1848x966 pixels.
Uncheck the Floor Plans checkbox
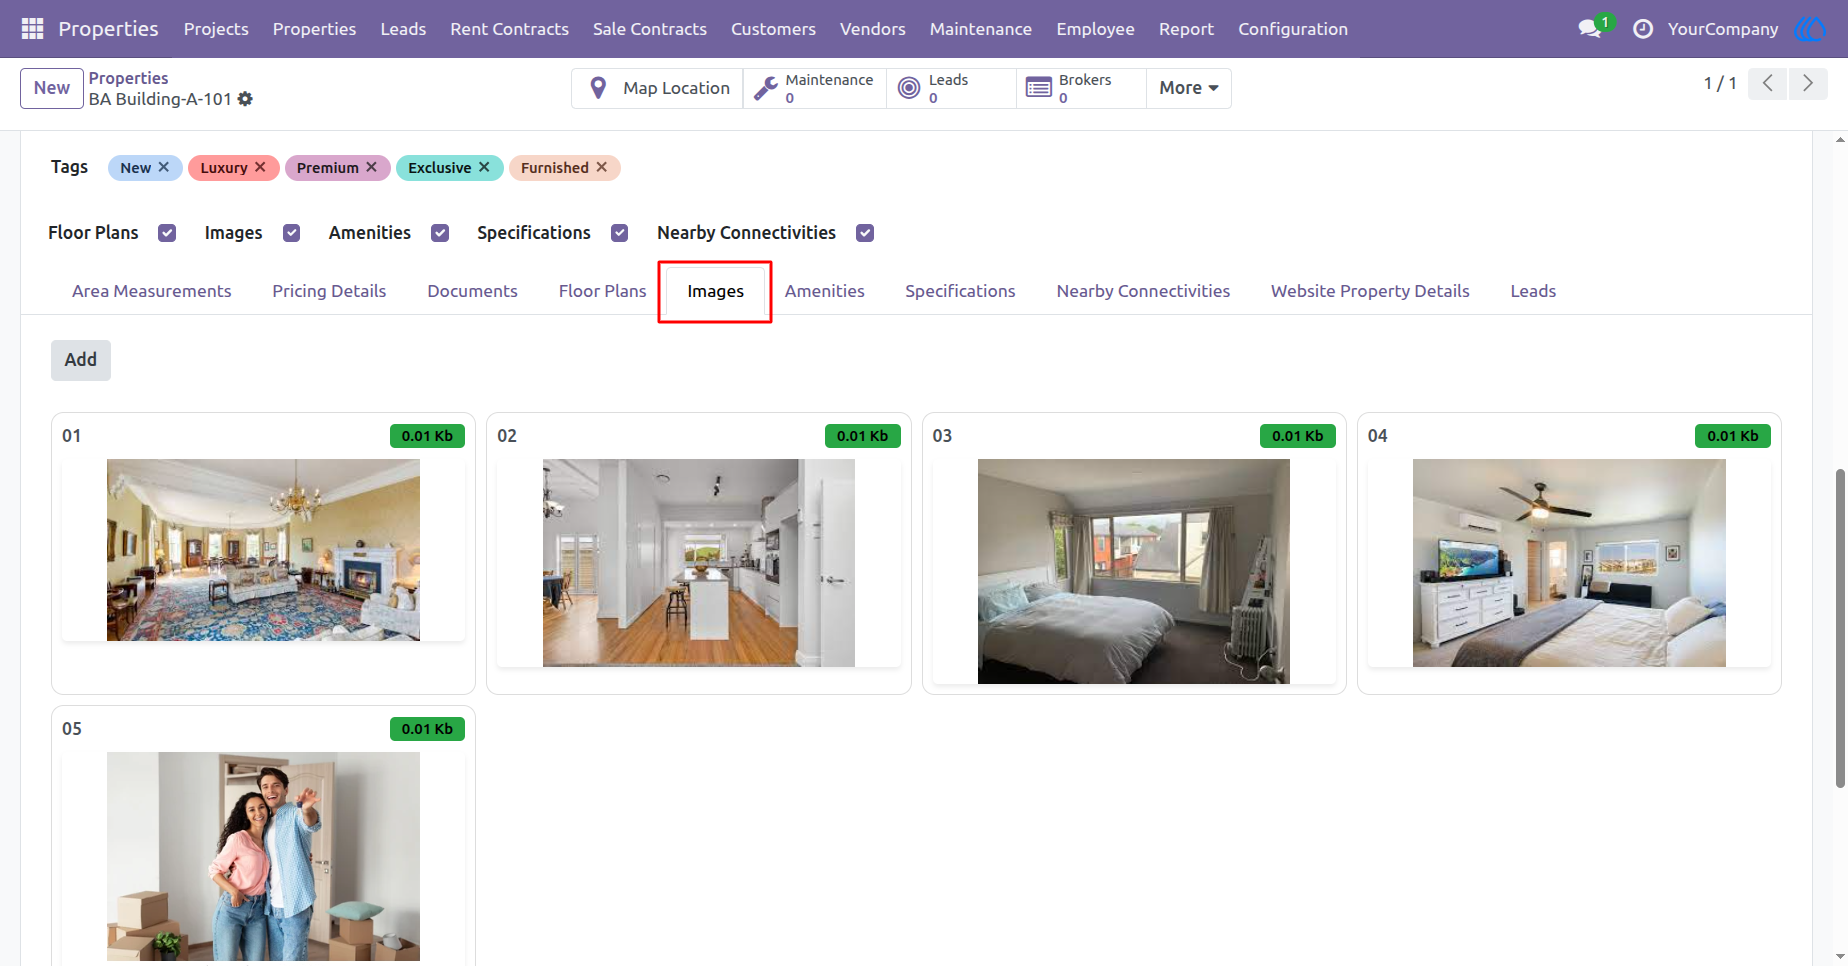click(x=167, y=233)
